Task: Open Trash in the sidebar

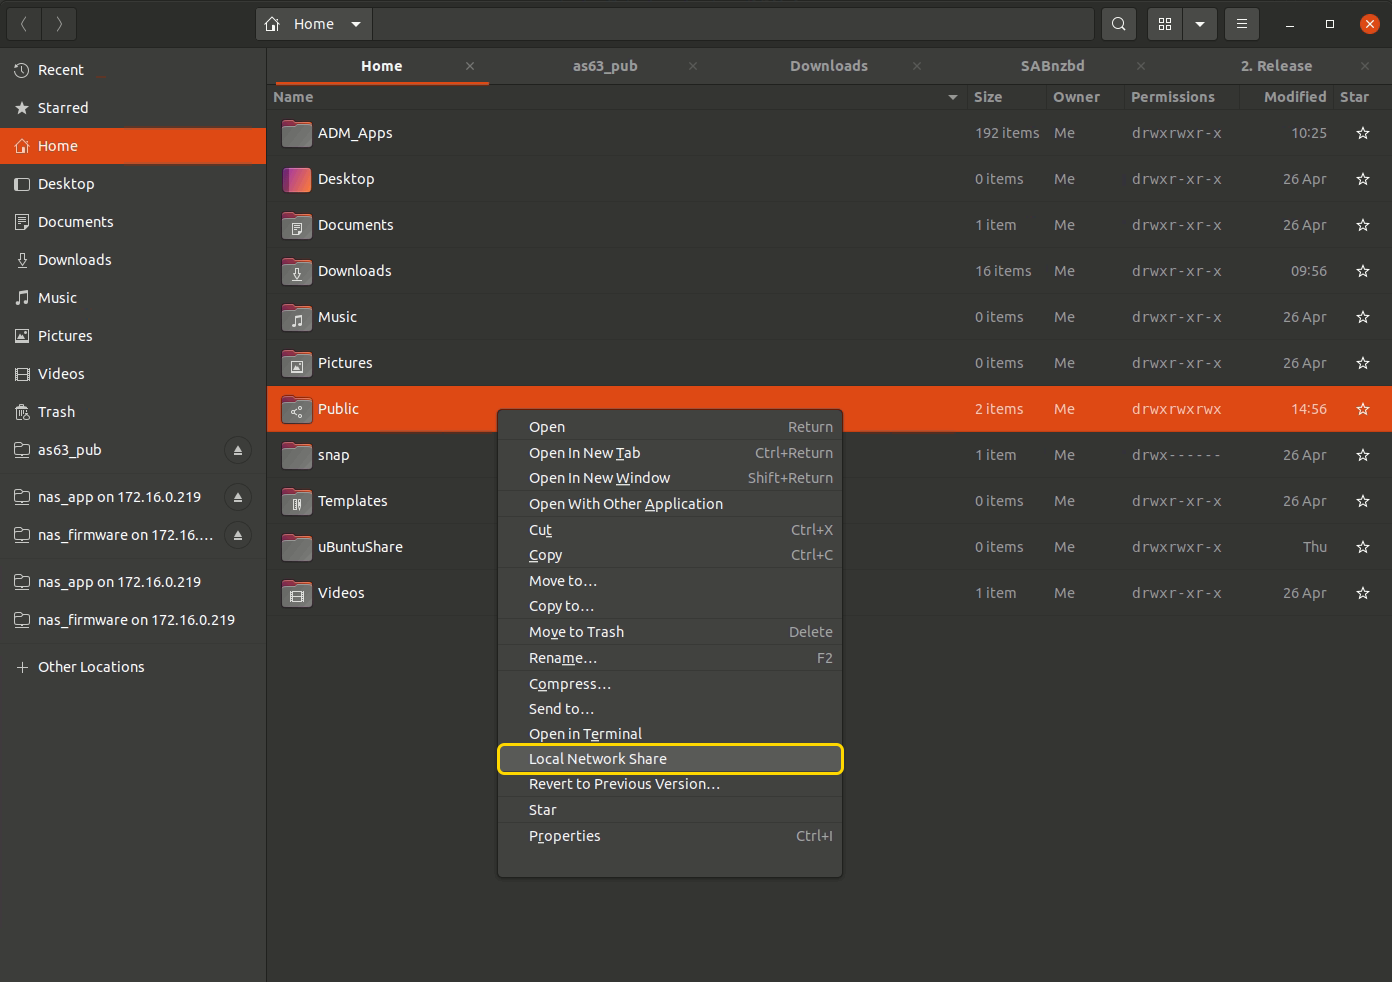Action: click(x=133, y=412)
